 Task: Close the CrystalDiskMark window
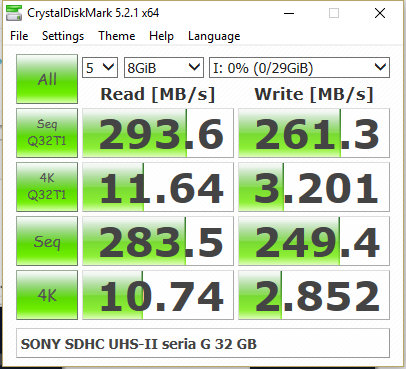380,13
